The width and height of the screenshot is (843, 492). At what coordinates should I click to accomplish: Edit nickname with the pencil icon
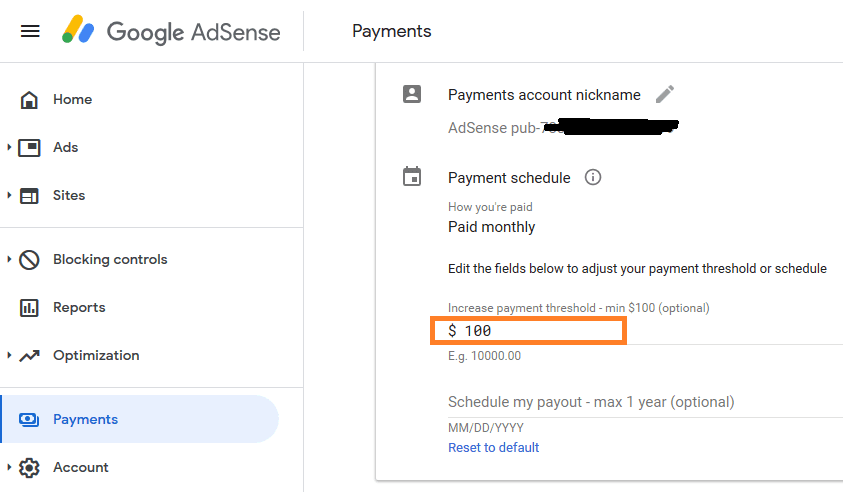(x=665, y=94)
